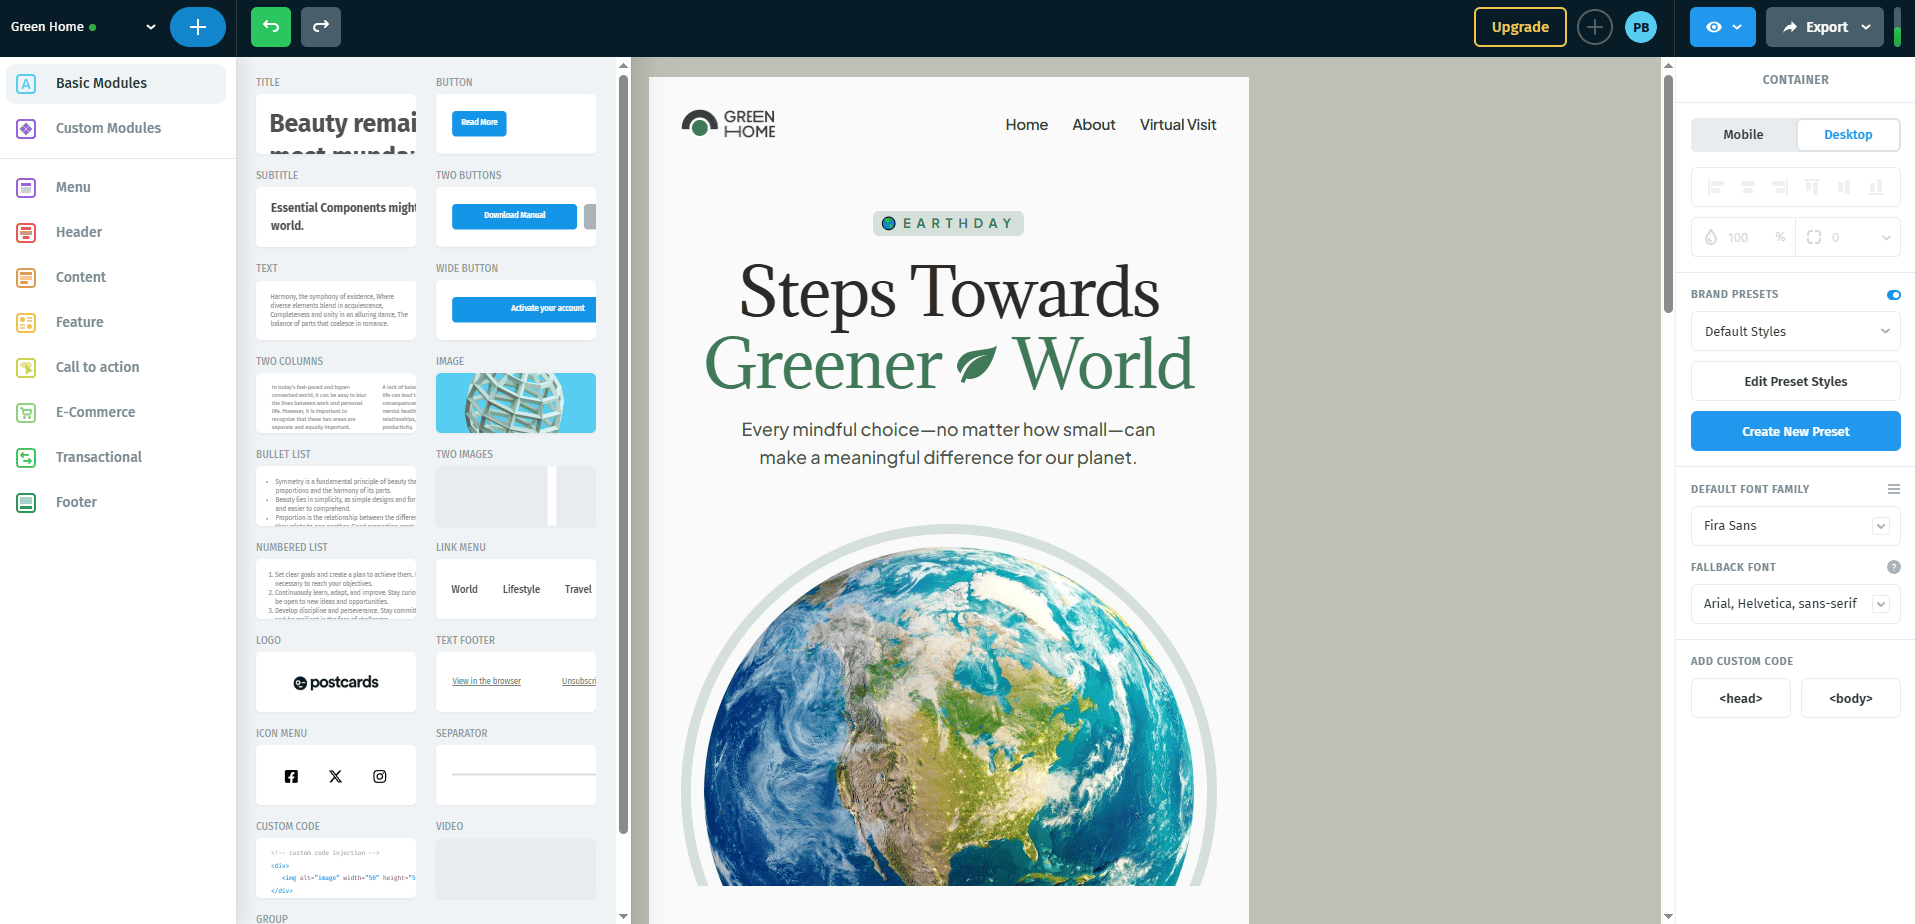Click the Upgrade button

1520,27
